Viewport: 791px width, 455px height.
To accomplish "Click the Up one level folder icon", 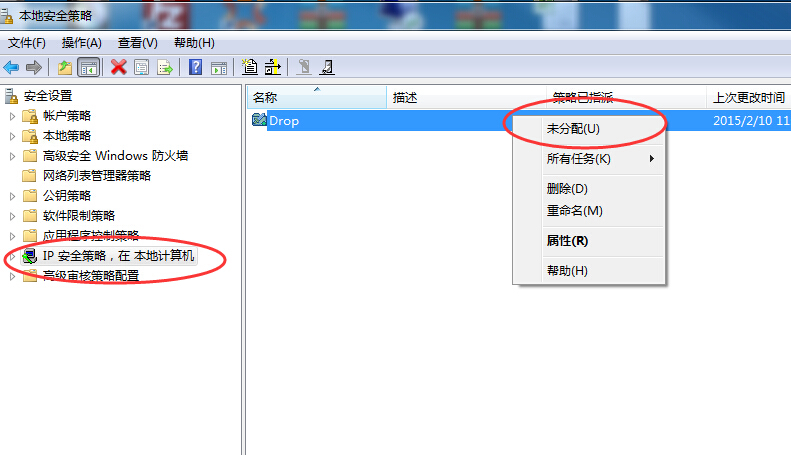I will (65, 67).
